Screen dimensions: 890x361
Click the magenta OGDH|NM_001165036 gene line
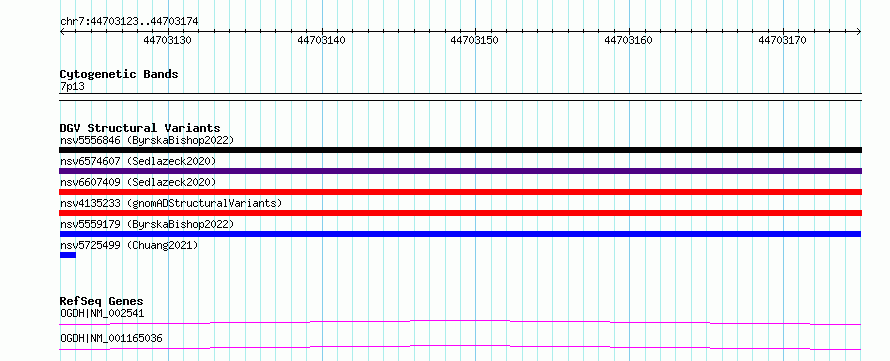click(460, 347)
